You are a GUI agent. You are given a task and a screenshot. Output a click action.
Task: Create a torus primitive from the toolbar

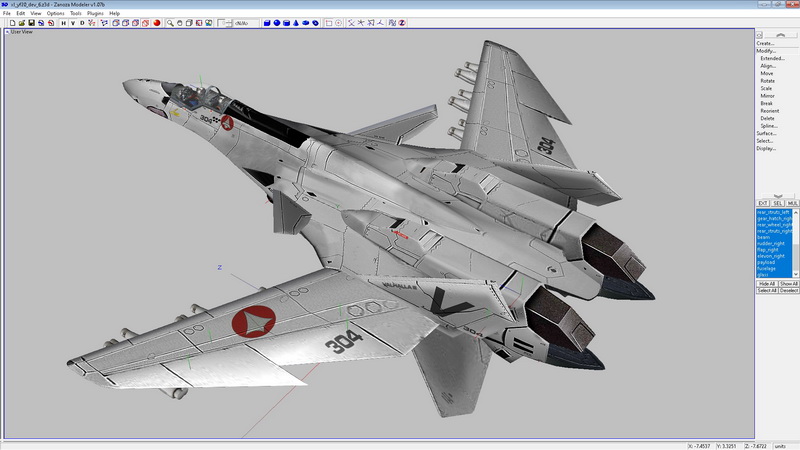pyautogui.click(x=315, y=23)
